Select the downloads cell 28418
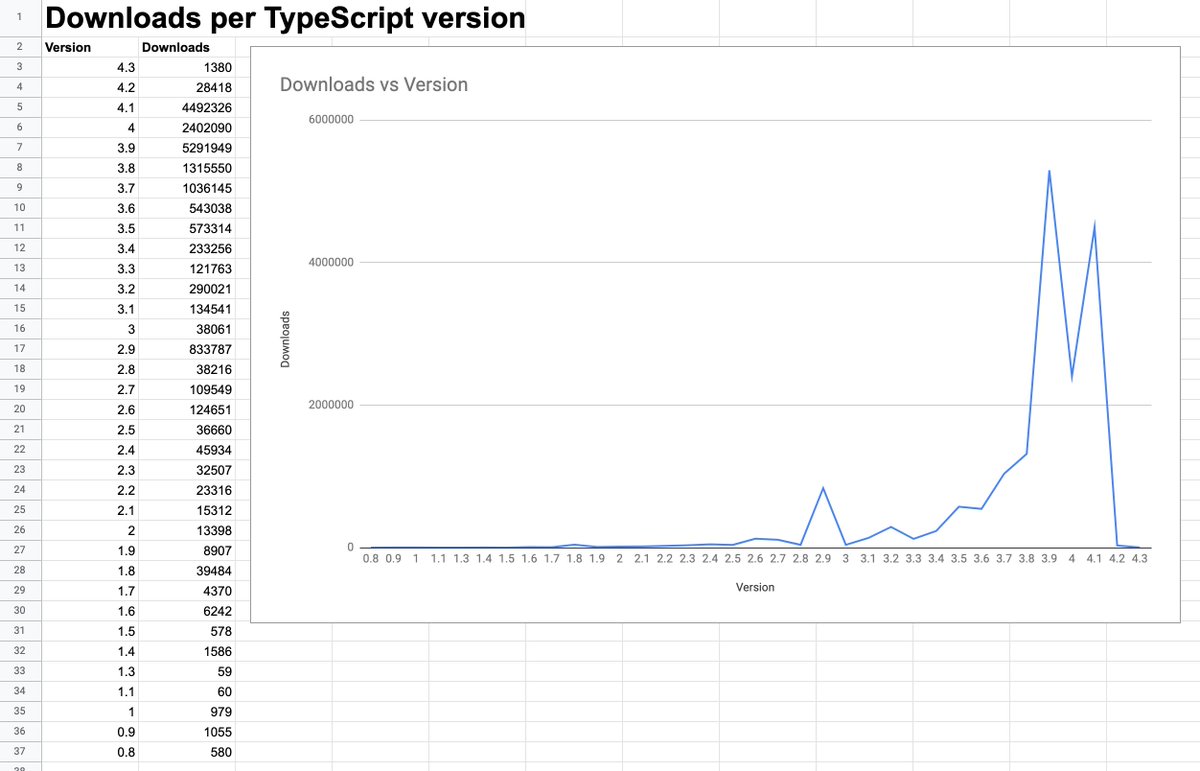This screenshot has height=771, width=1200. (x=187, y=88)
